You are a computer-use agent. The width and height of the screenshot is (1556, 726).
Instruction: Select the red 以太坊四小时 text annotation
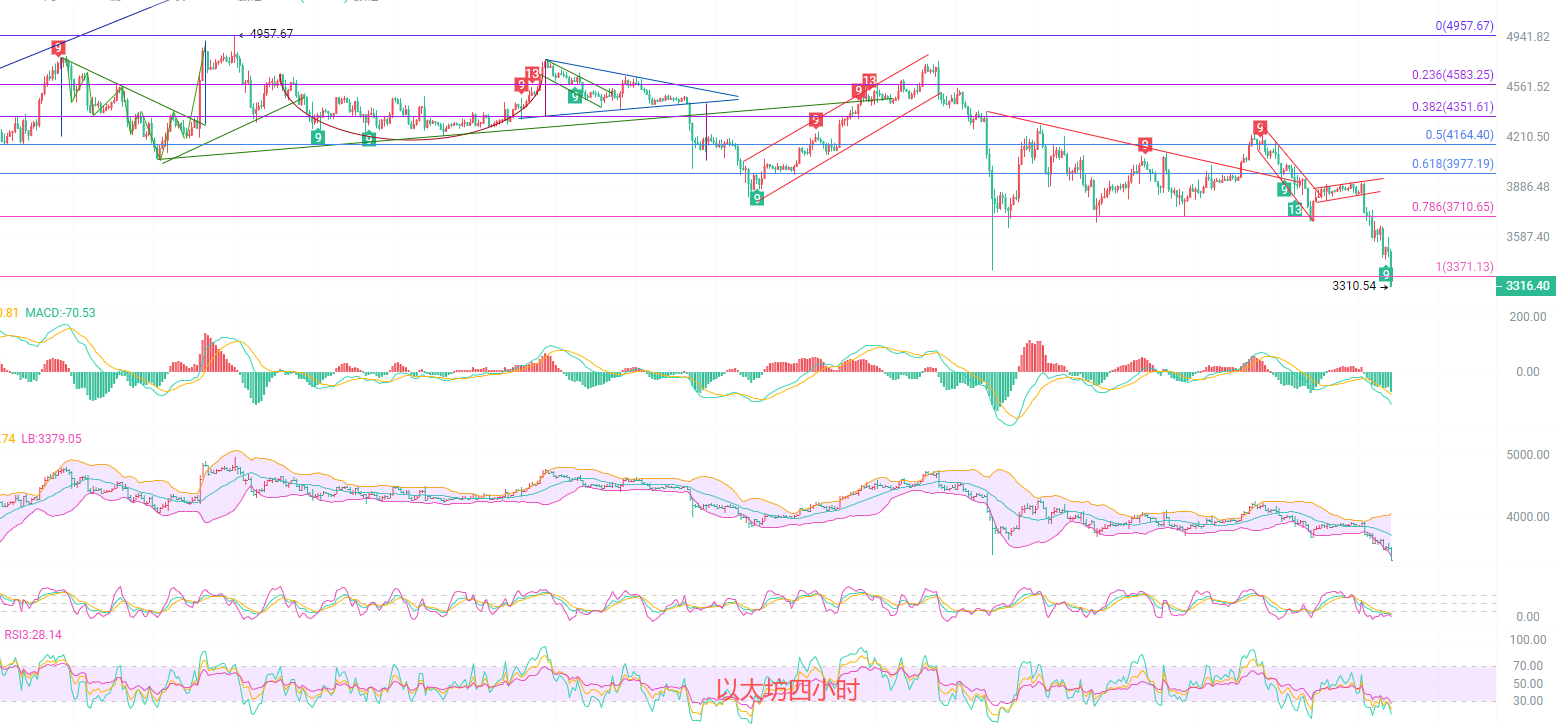786,689
